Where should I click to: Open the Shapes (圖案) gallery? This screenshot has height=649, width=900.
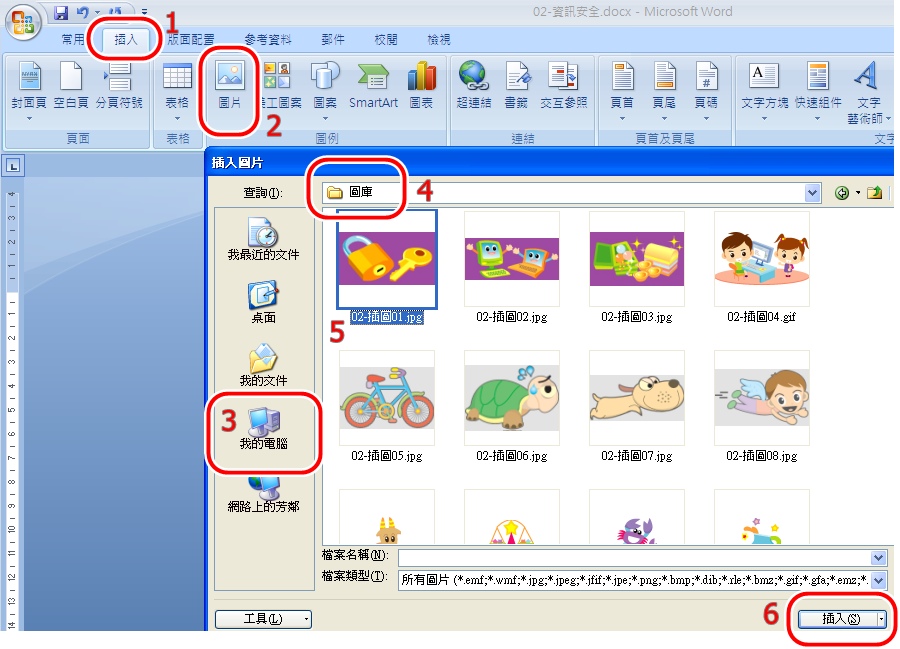point(325,90)
